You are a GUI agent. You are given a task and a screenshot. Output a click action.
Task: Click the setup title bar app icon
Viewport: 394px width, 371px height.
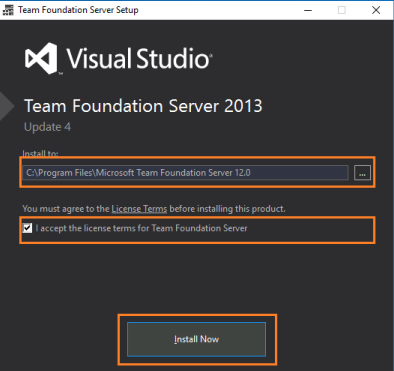click(x=8, y=10)
